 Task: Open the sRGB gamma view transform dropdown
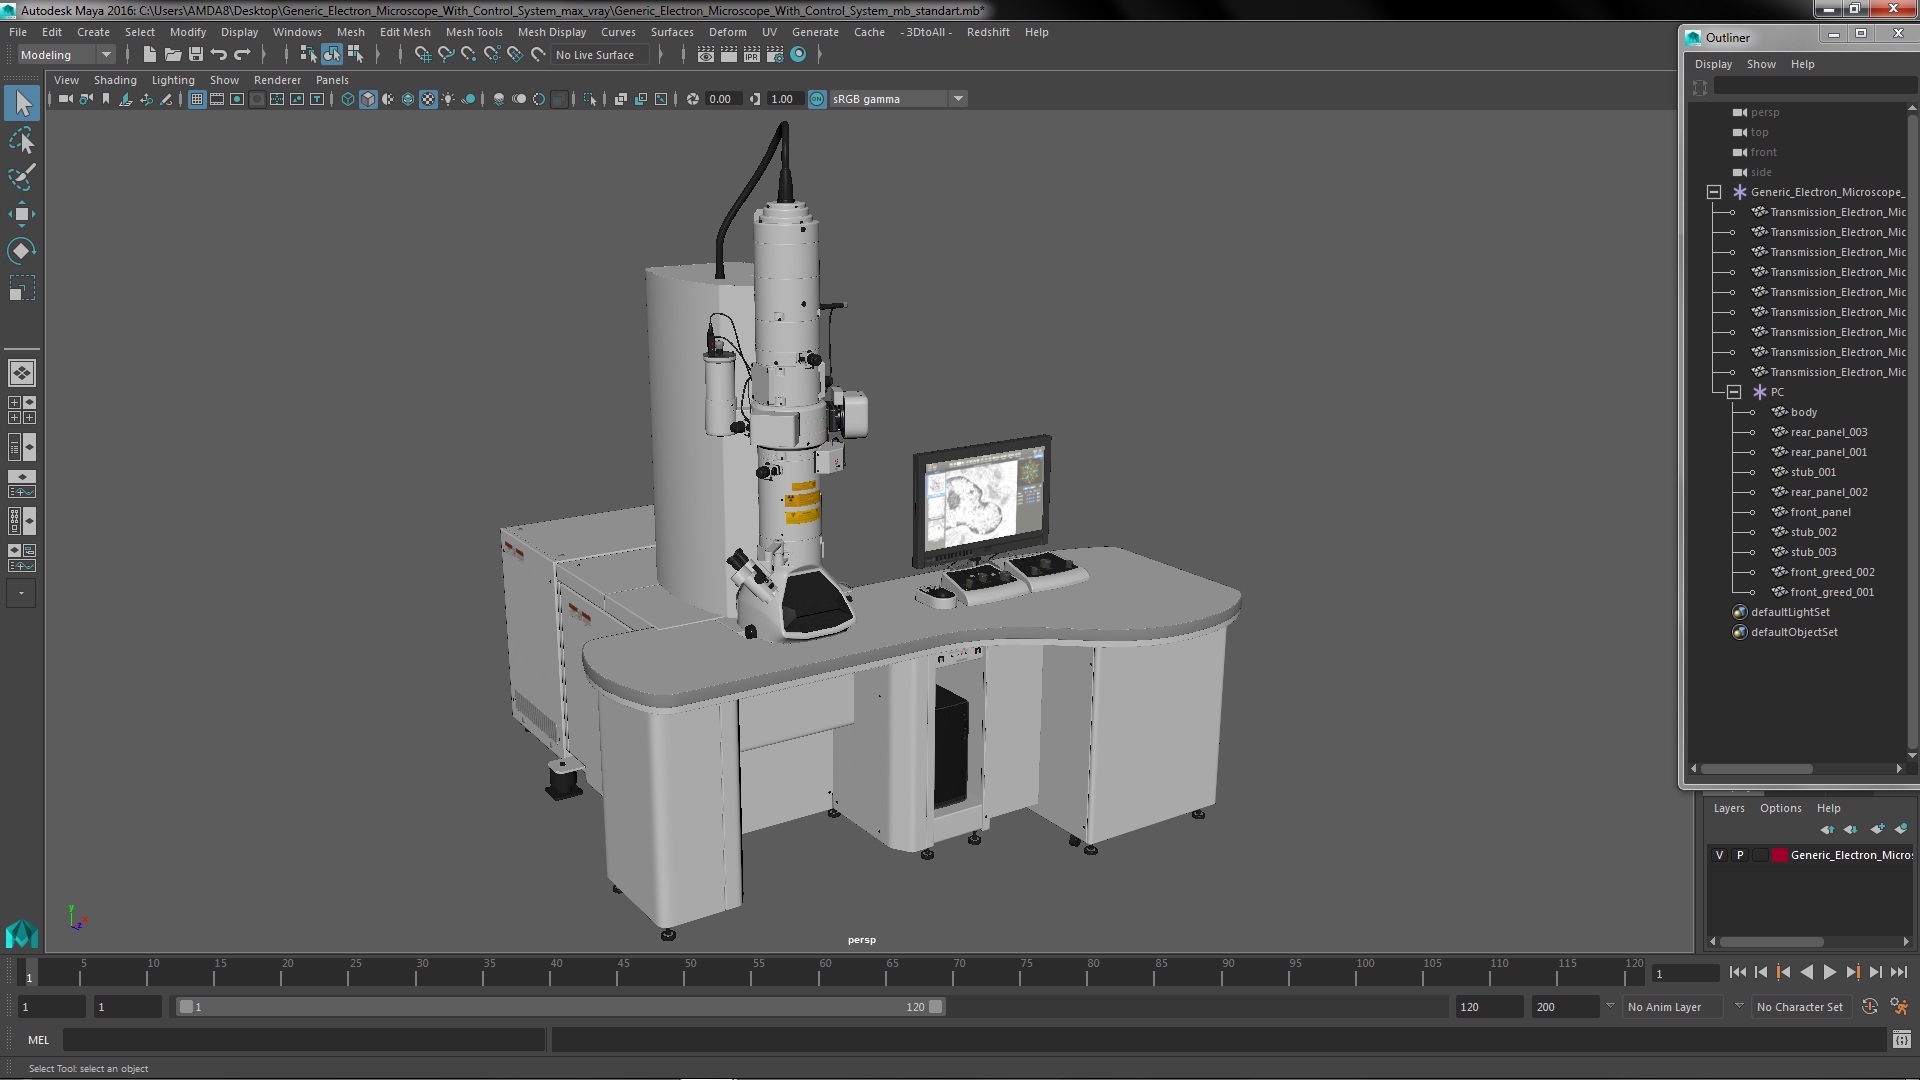click(957, 99)
